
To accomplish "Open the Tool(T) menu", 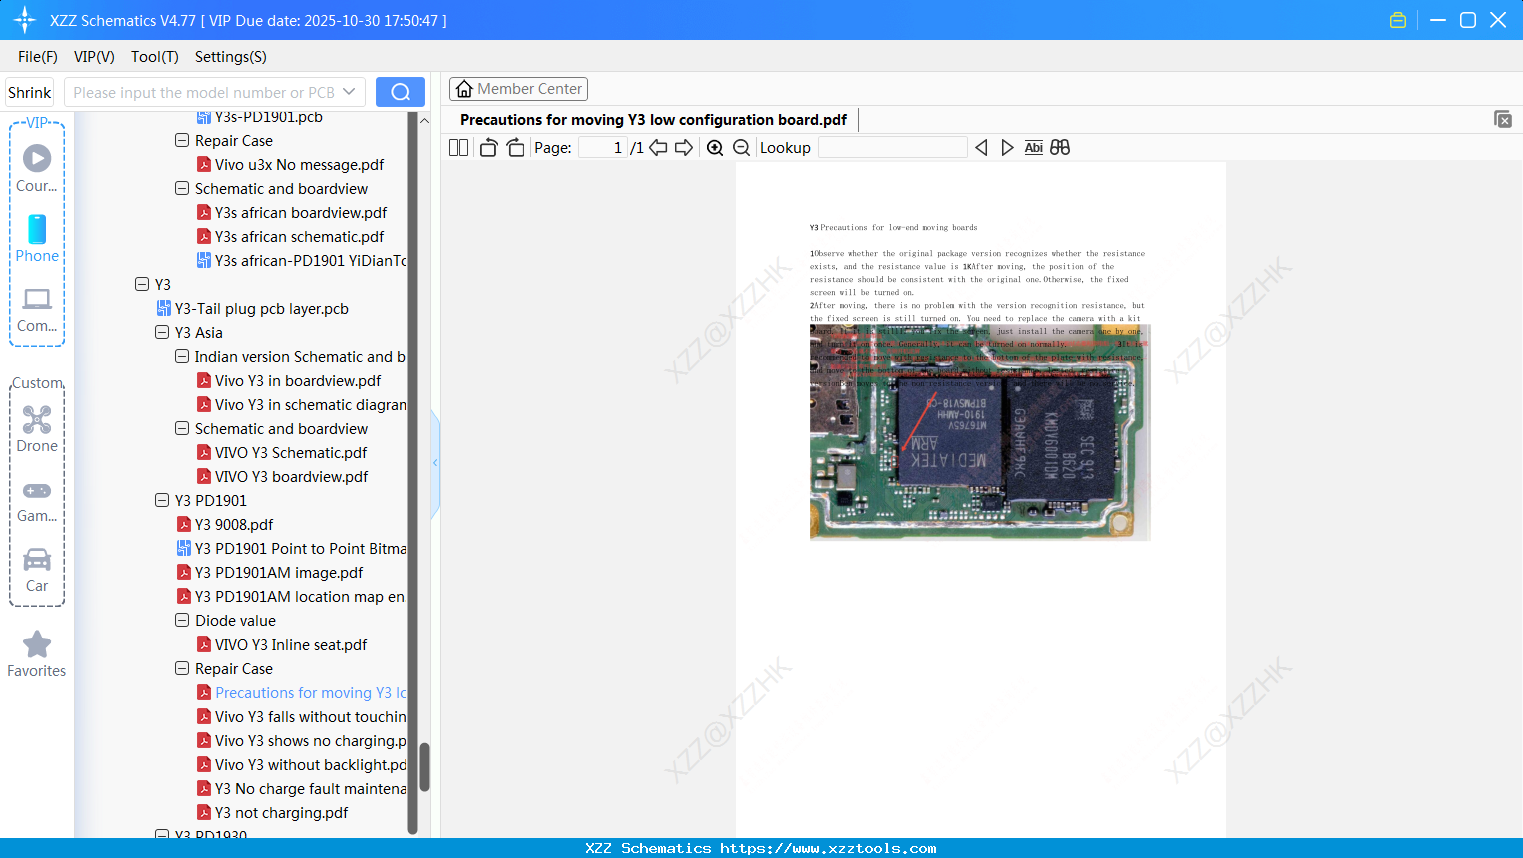I will (x=154, y=57).
